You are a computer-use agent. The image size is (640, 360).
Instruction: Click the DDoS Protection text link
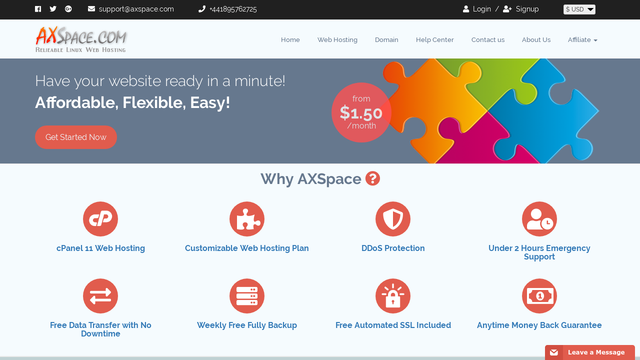pyautogui.click(x=393, y=248)
